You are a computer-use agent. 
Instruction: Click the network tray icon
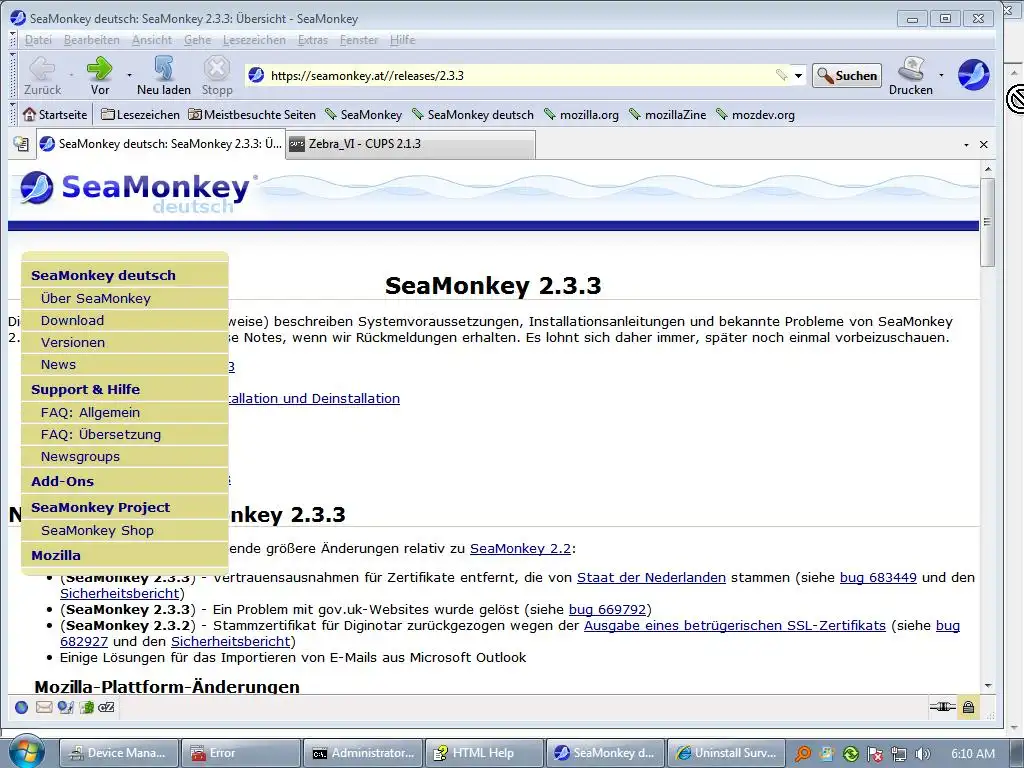[899, 754]
